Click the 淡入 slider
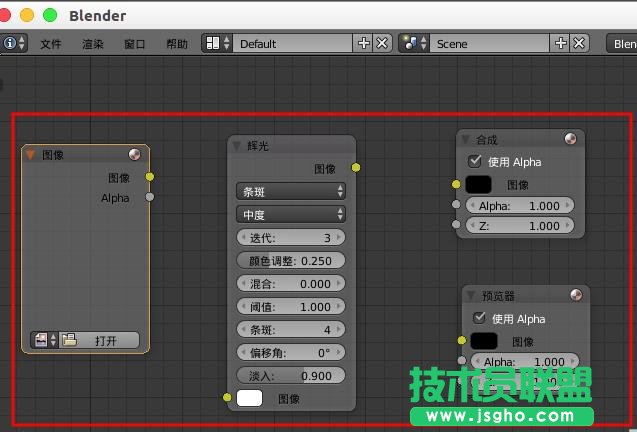Viewport: 637px width, 432px height. point(291,376)
